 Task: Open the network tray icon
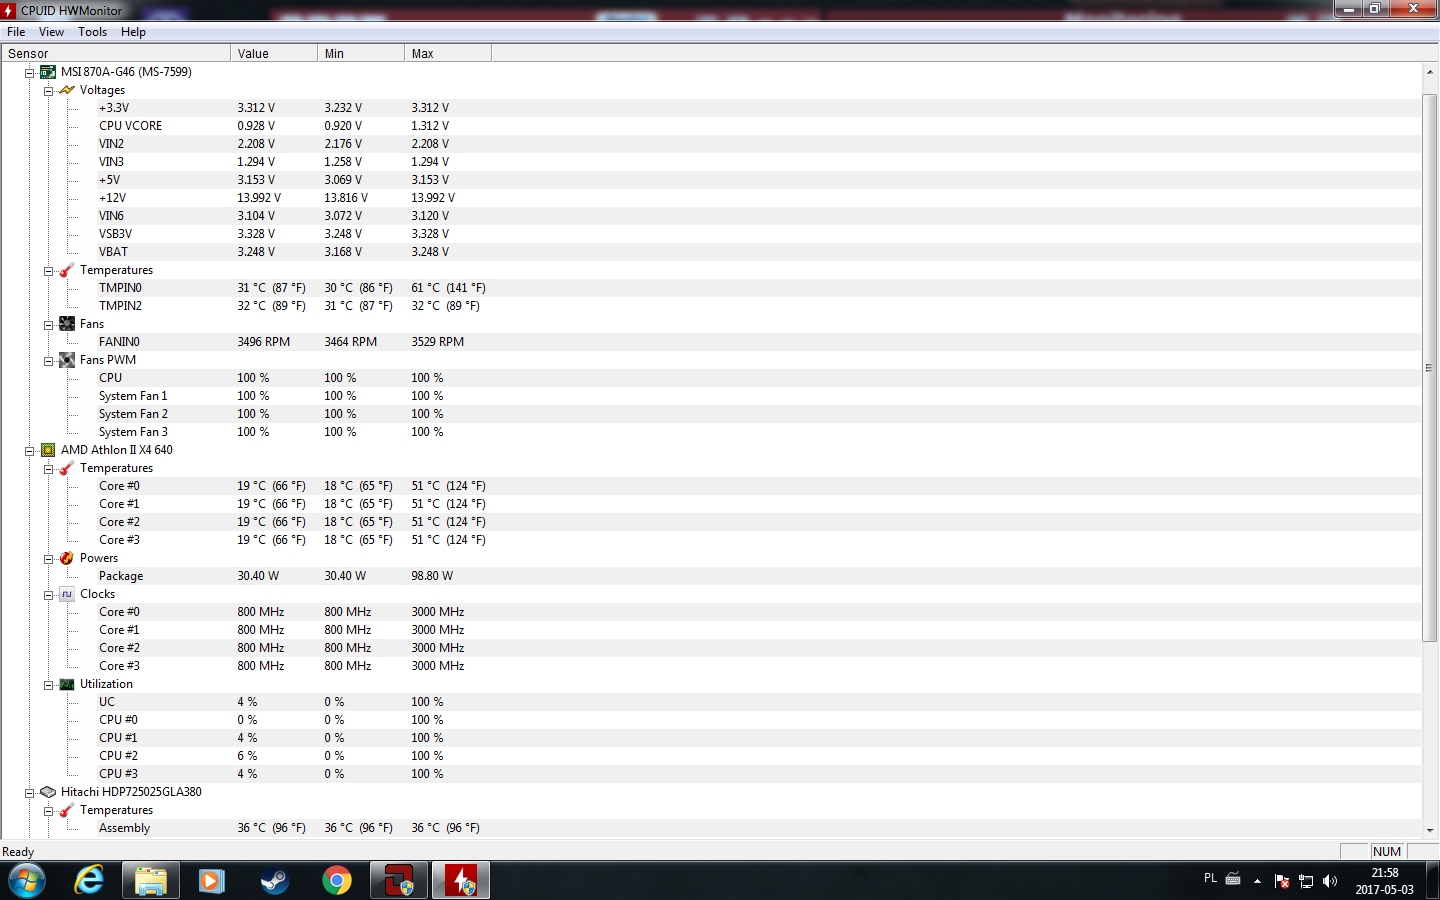1306,881
